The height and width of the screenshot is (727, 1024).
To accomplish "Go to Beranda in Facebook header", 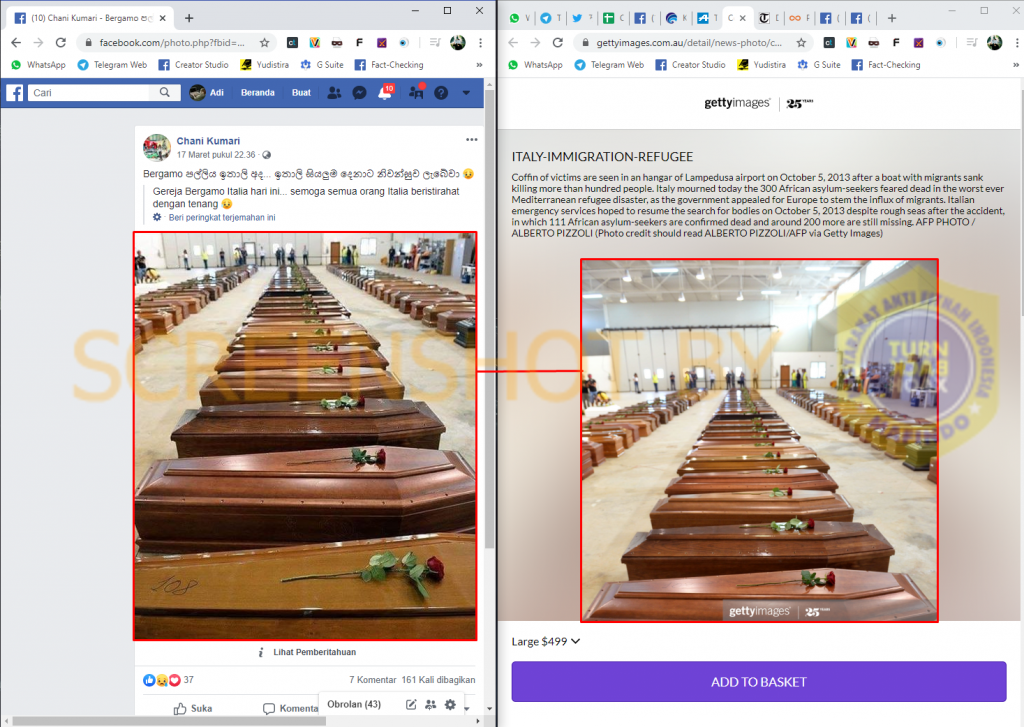I will (258, 93).
